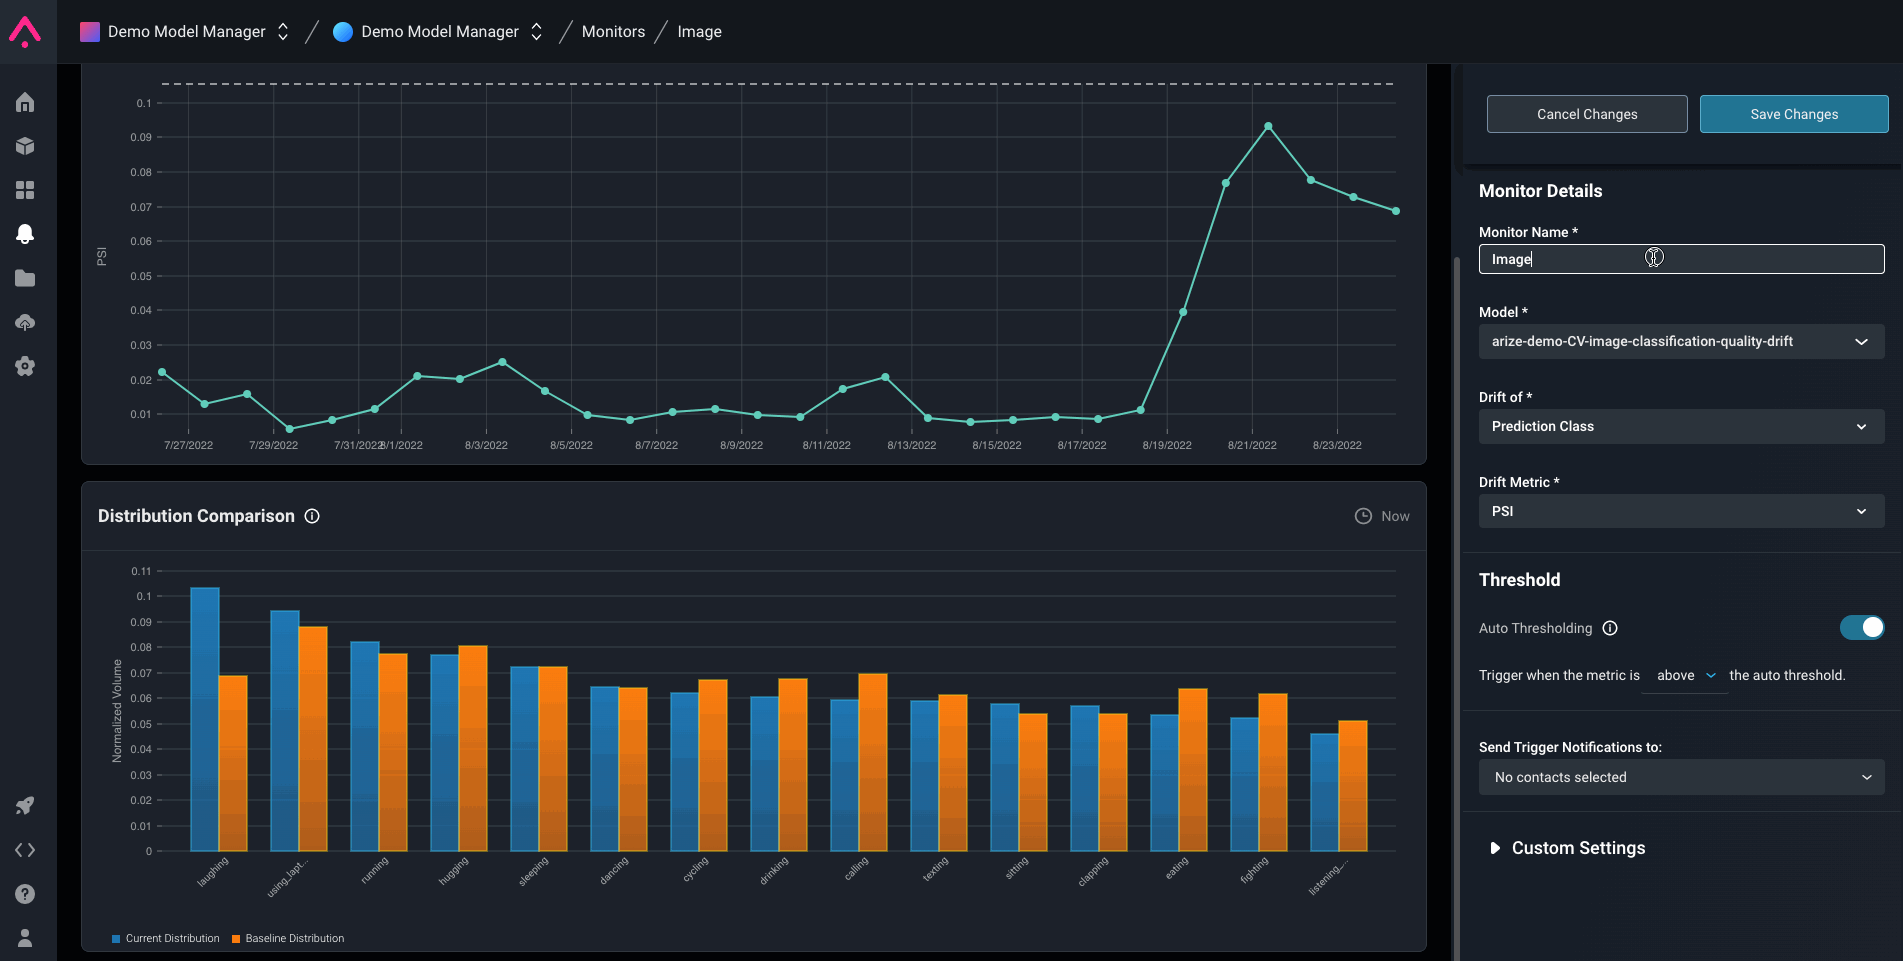Viewport: 1903px width, 961px height.
Task: Click the Arize logo icon
Action: coord(25,31)
